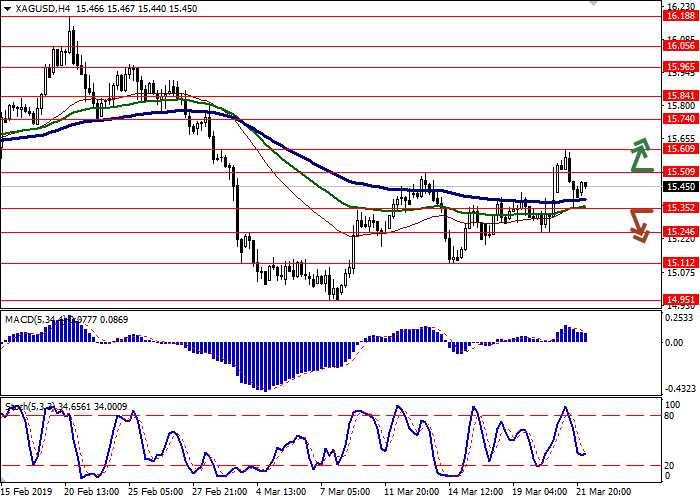700x500 pixels.
Task: Select the 16.056 resistance level label
Action: tap(680, 46)
